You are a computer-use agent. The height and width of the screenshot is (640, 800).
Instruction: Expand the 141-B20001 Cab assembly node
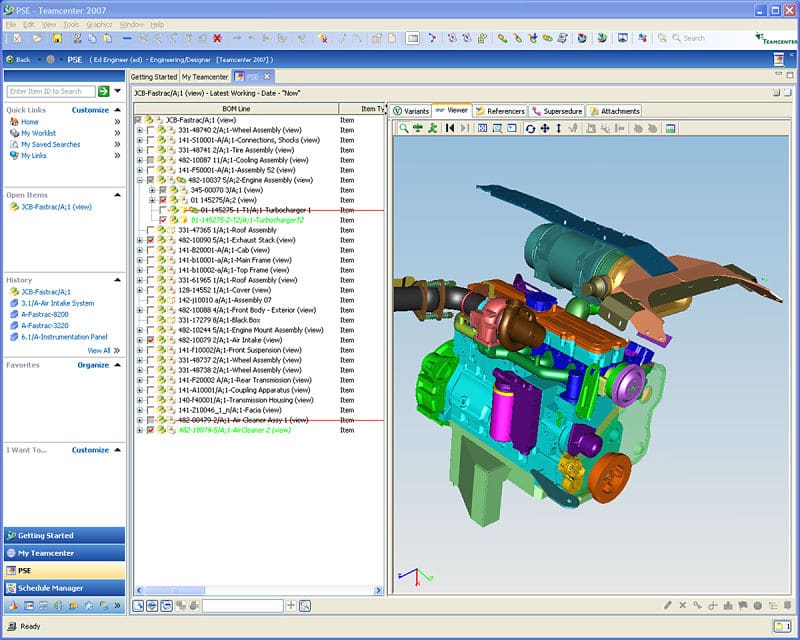click(x=141, y=250)
